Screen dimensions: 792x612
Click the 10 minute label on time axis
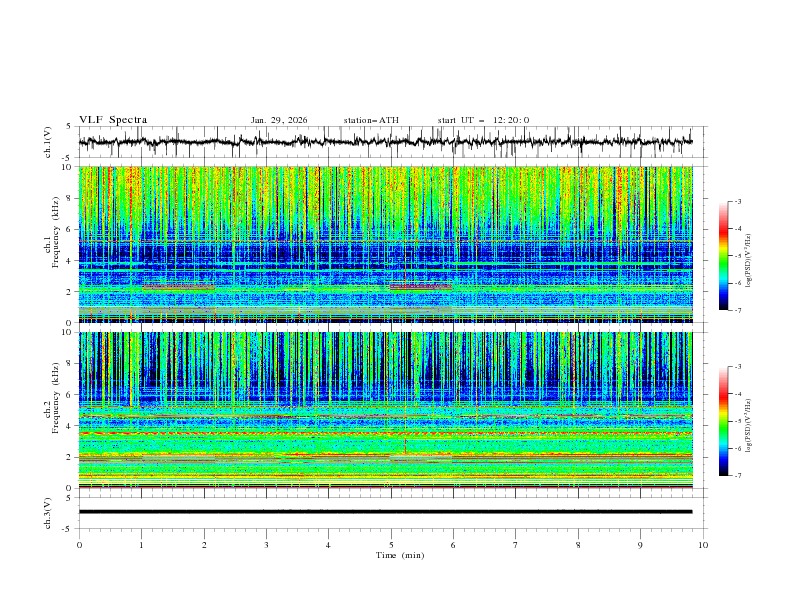[703, 545]
